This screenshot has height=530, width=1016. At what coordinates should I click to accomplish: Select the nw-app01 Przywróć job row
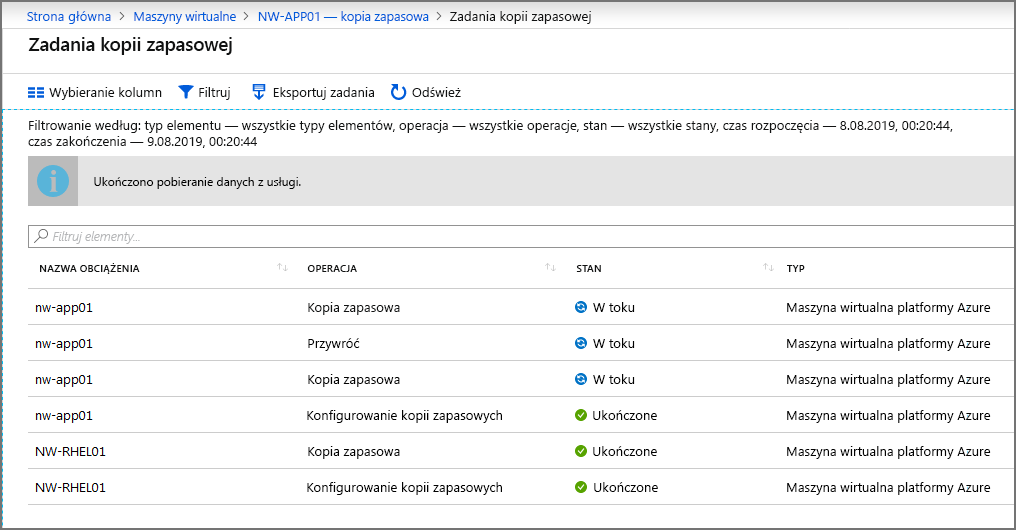(x=521, y=343)
